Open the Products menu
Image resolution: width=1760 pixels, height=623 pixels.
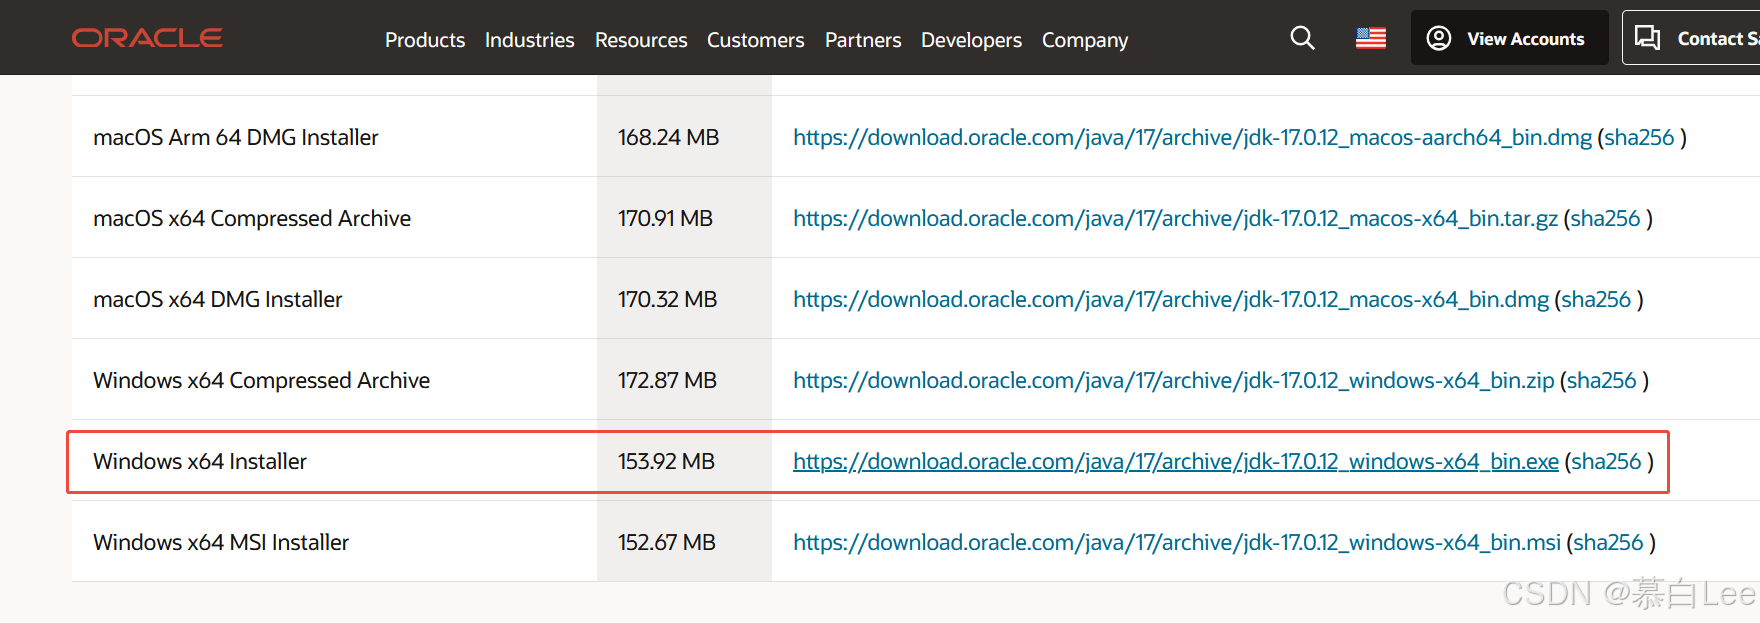click(425, 40)
